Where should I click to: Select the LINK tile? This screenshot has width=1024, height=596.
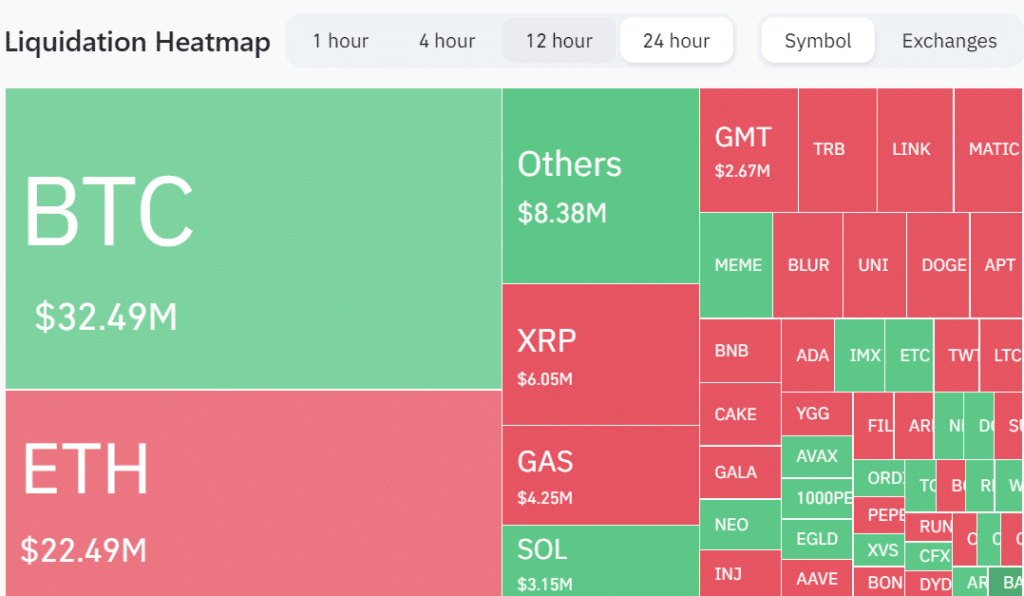pyautogui.click(x=911, y=149)
